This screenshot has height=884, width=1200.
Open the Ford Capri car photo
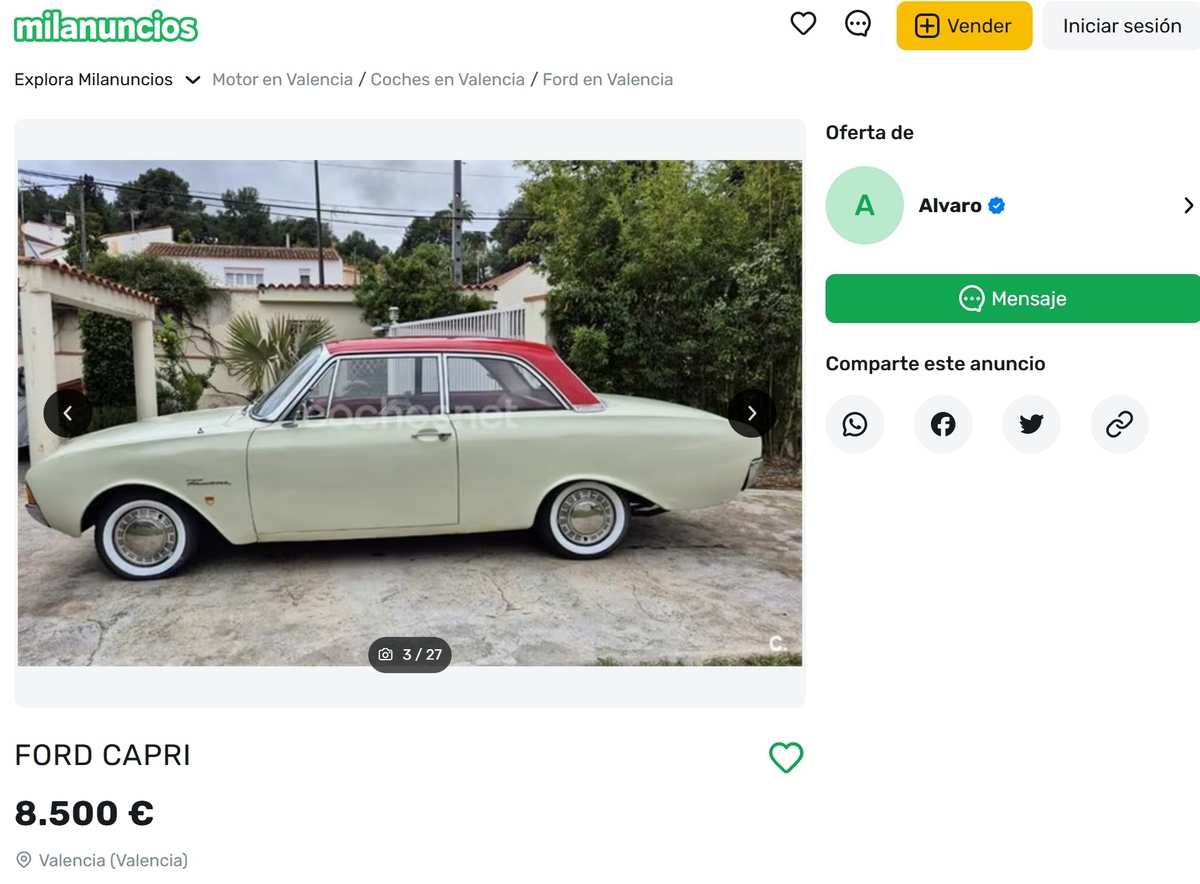pos(410,413)
